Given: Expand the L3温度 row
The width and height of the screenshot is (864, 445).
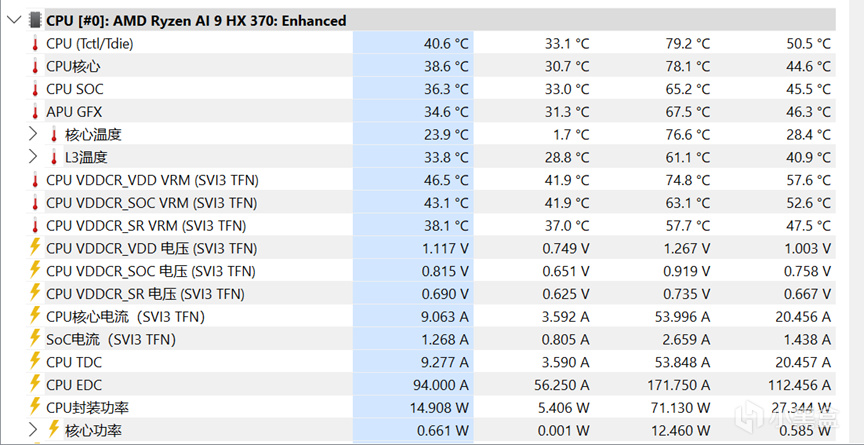Looking at the screenshot, I should point(33,157).
